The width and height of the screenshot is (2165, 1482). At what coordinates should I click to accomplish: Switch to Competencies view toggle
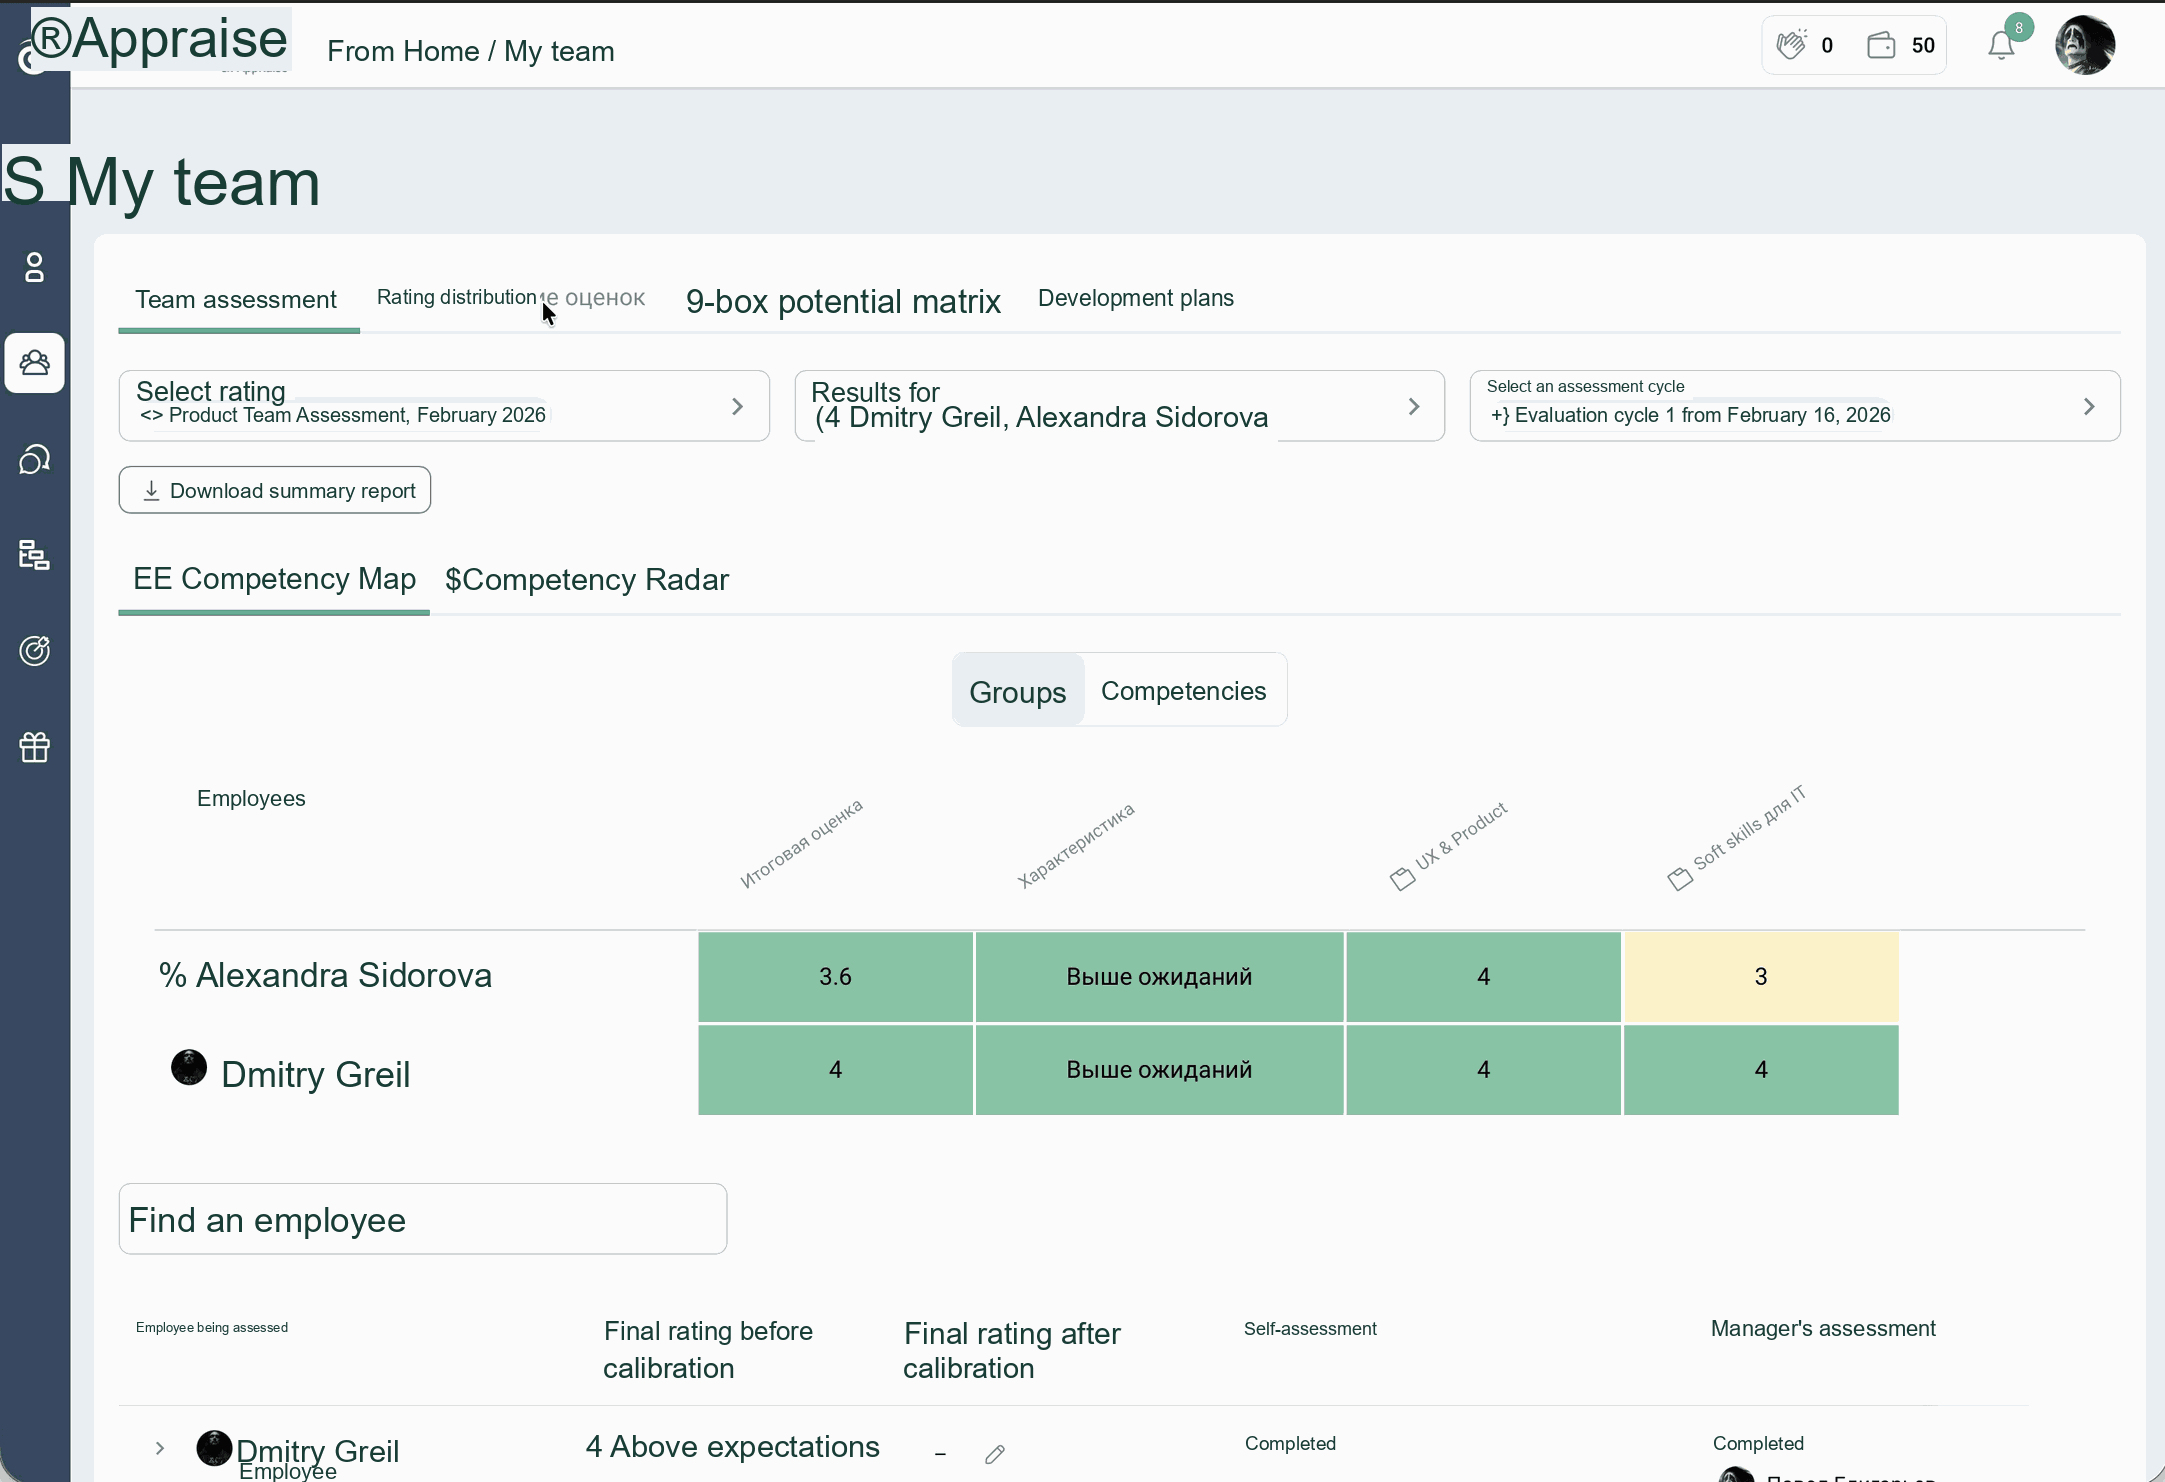click(1184, 691)
